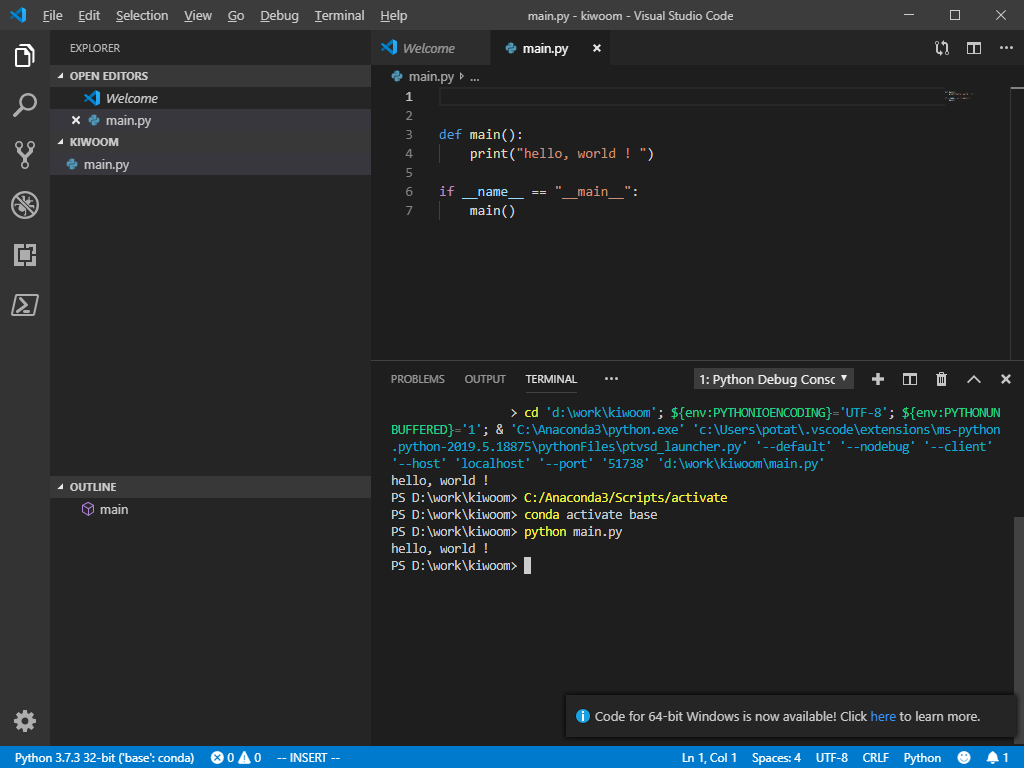Change file encoding UTF-8
The width and height of the screenshot is (1024, 768).
[x=831, y=758]
